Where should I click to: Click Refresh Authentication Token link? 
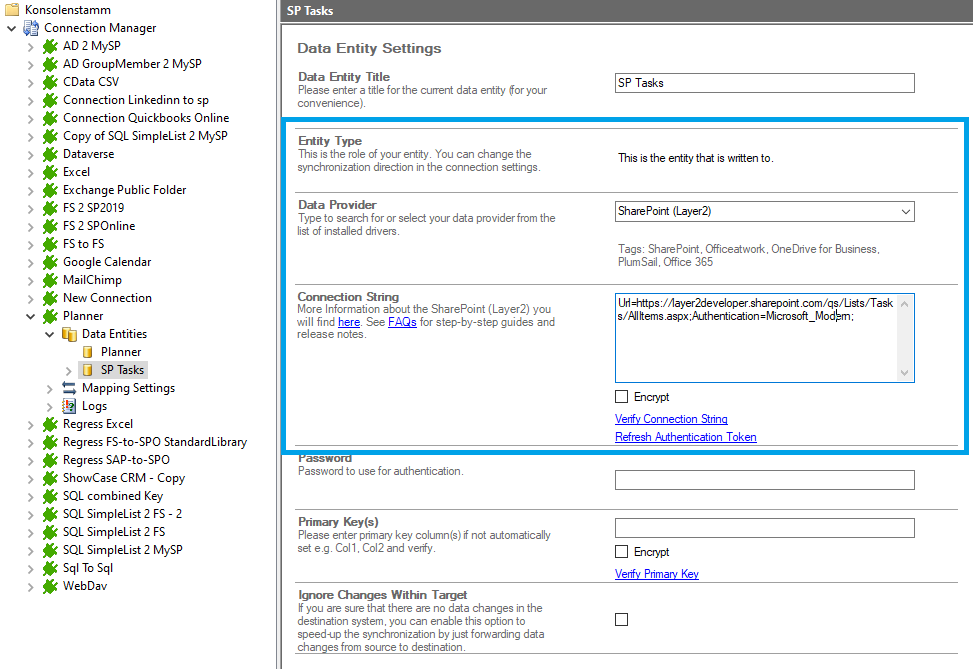click(685, 437)
